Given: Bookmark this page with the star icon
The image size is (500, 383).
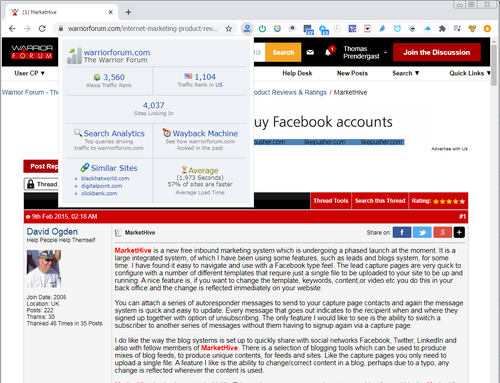Looking at the screenshot, I should coord(228,29).
